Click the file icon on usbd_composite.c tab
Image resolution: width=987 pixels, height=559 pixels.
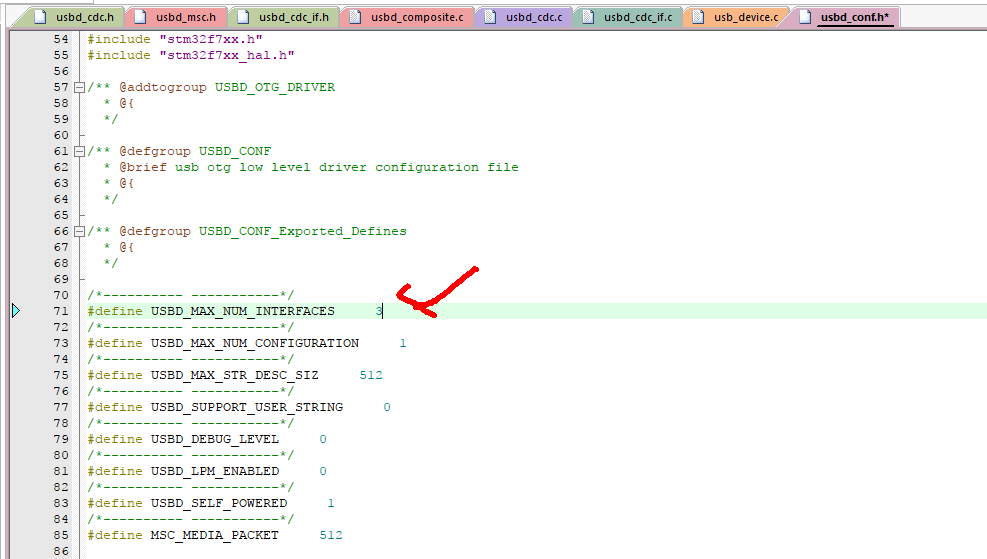pyautogui.click(x=355, y=17)
